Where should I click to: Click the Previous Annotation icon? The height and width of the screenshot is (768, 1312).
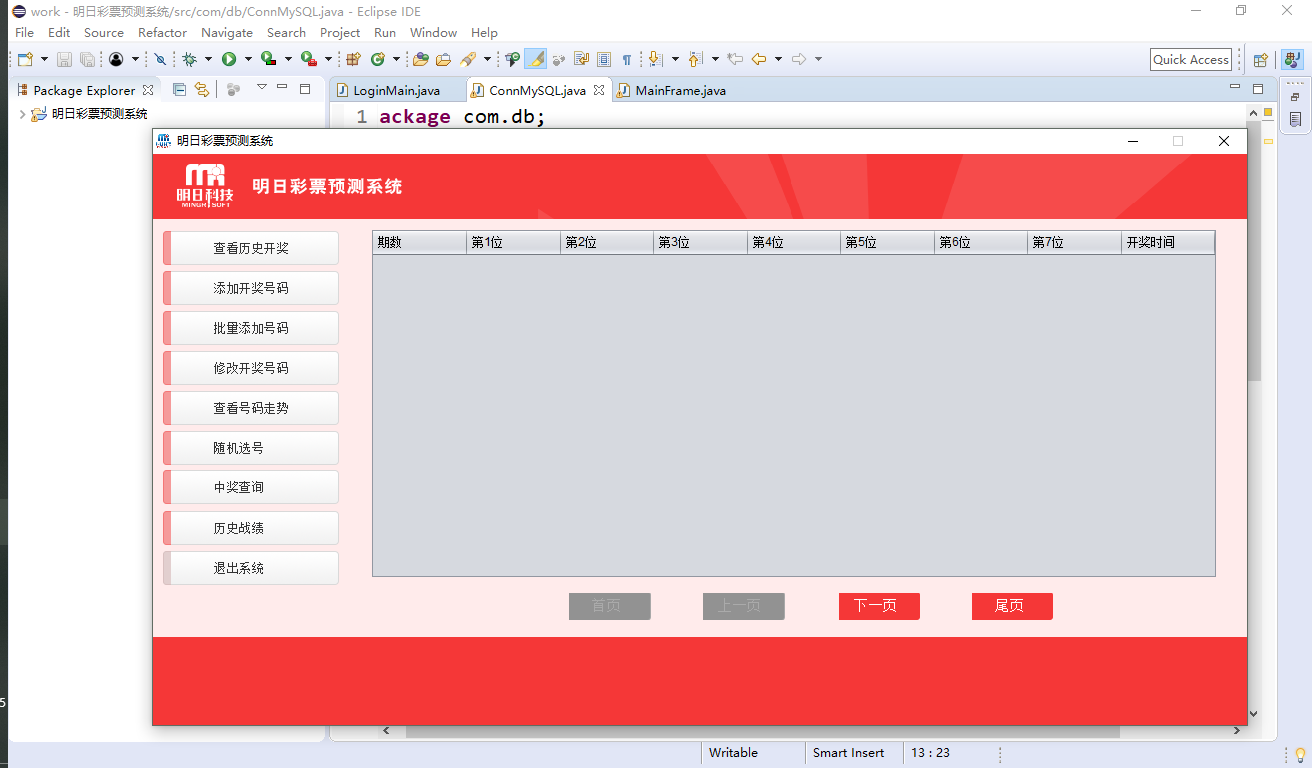696,59
